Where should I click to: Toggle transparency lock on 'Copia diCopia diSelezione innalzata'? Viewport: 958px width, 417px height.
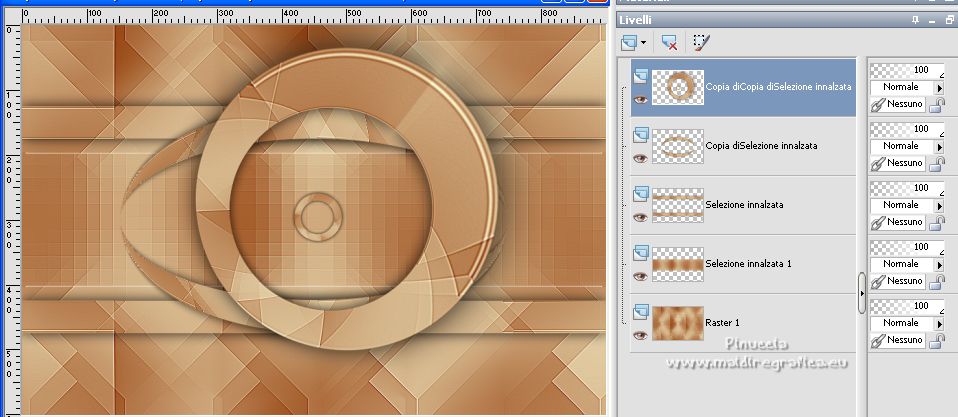click(x=937, y=106)
